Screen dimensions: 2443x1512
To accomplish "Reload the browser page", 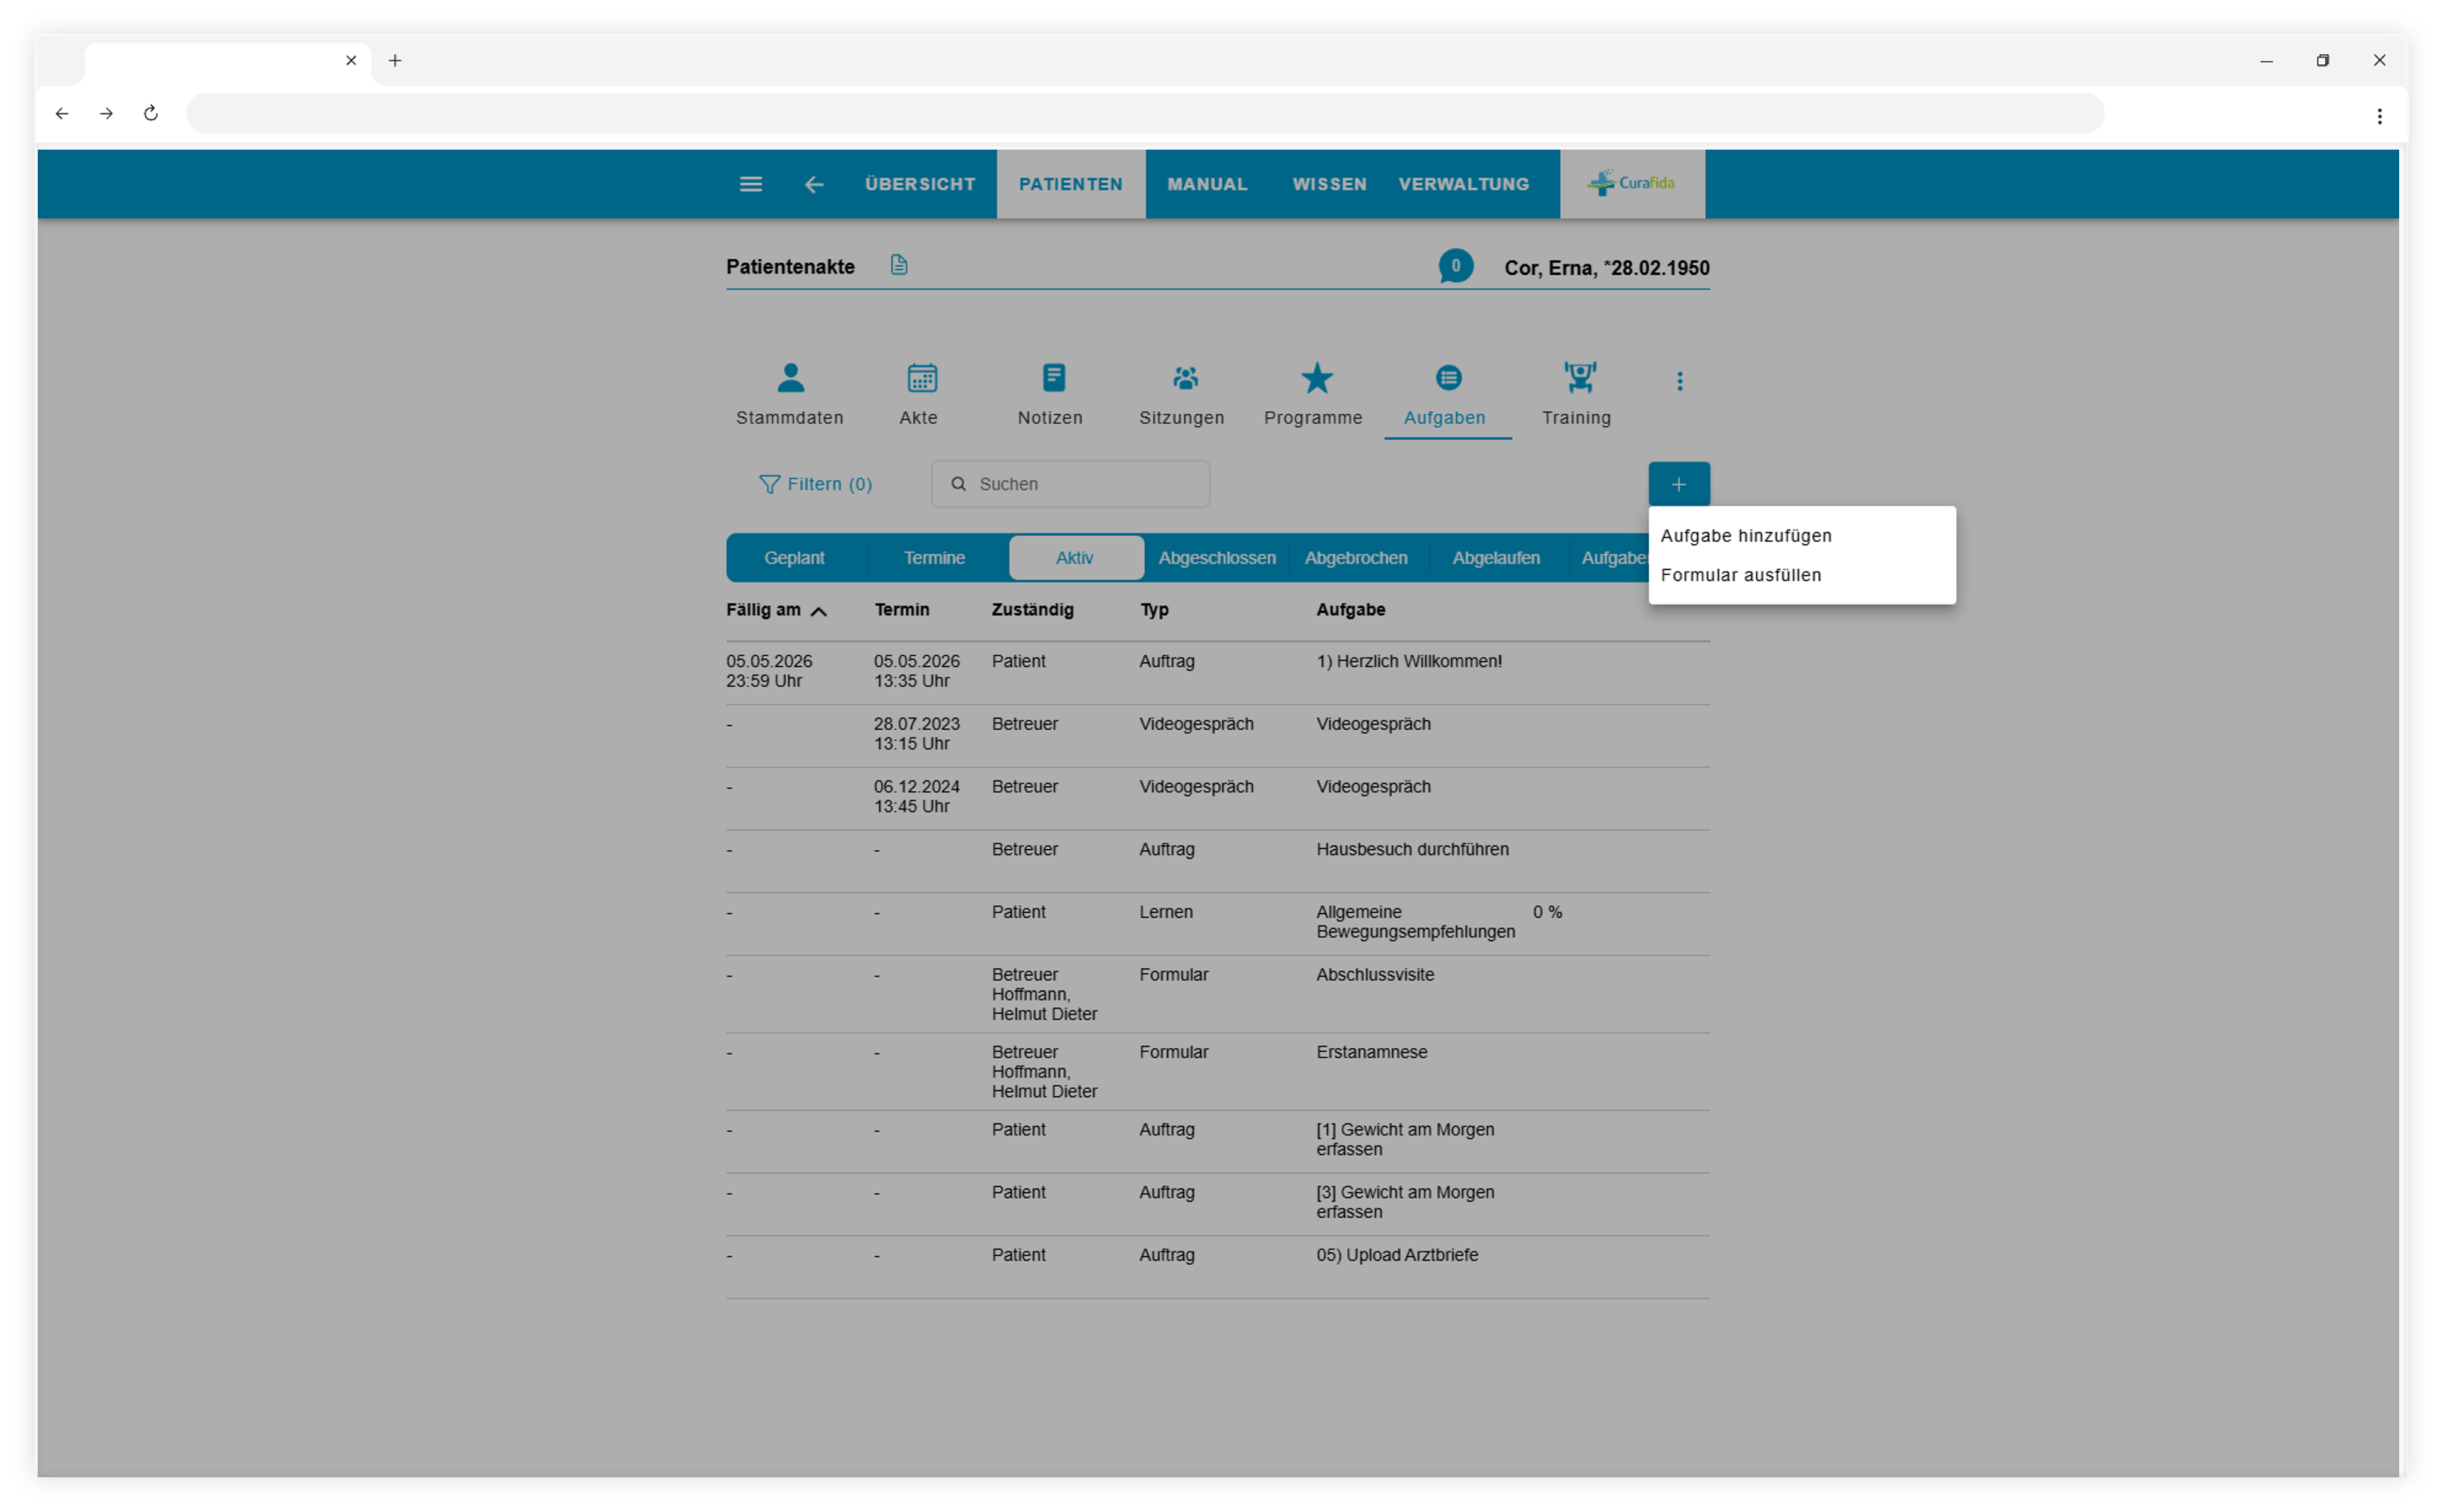I will point(150,113).
